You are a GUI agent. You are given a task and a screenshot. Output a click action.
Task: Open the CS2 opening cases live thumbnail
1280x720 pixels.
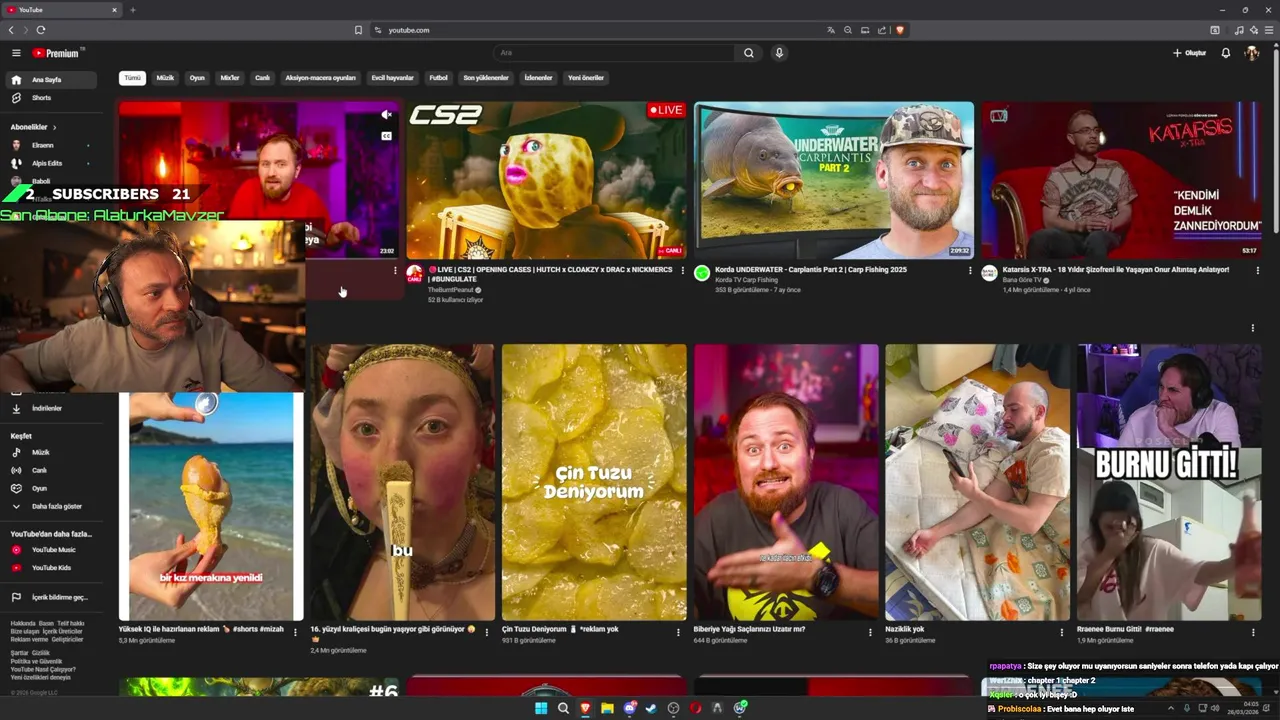(546, 180)
